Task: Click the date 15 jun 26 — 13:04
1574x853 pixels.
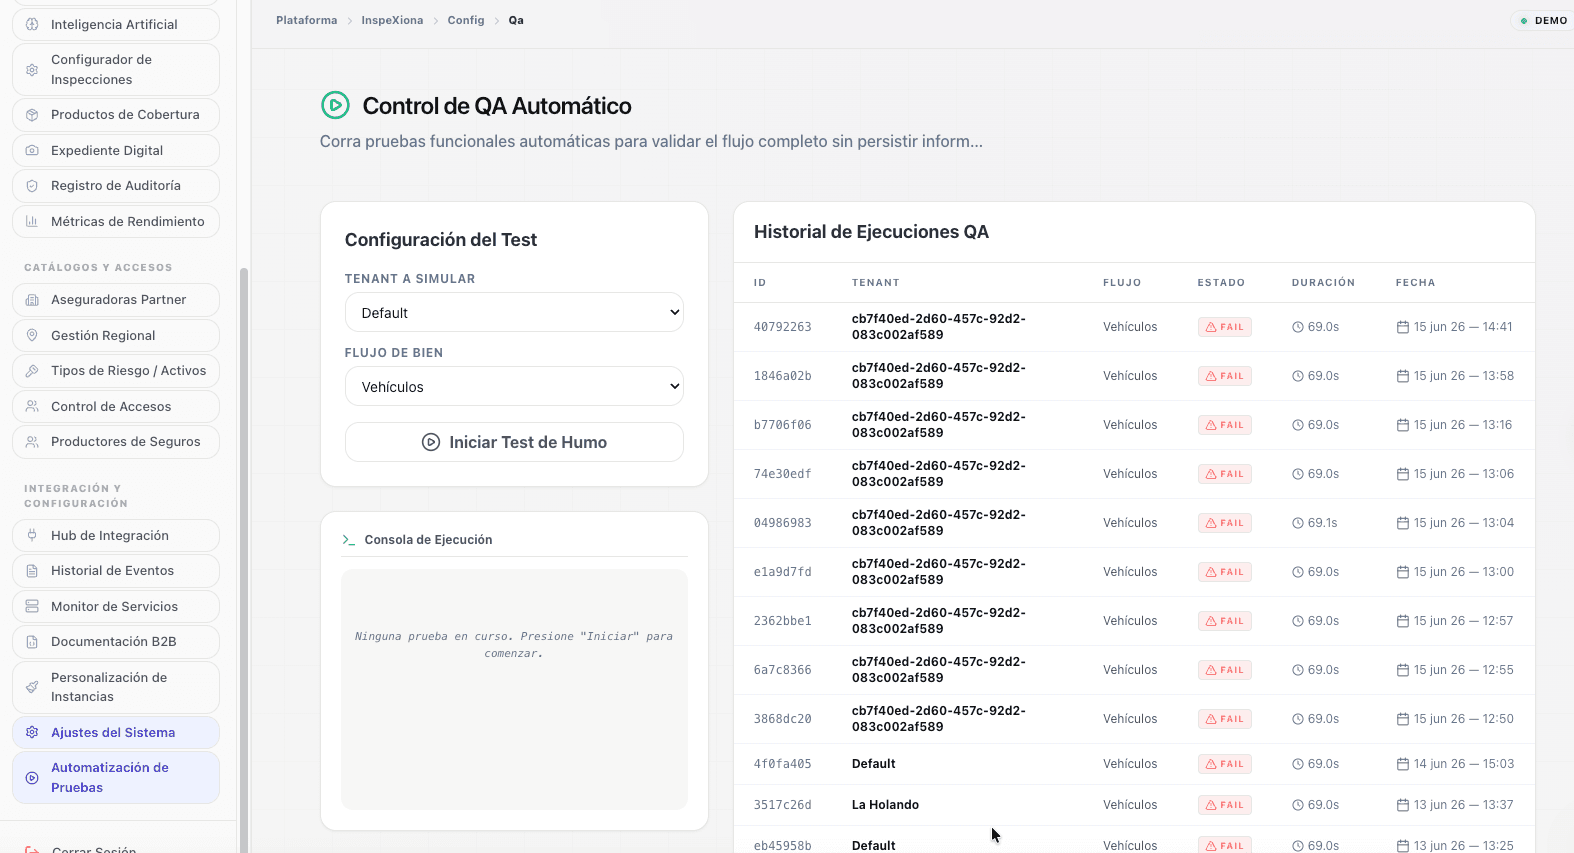Action: [x=1464, y=523]
